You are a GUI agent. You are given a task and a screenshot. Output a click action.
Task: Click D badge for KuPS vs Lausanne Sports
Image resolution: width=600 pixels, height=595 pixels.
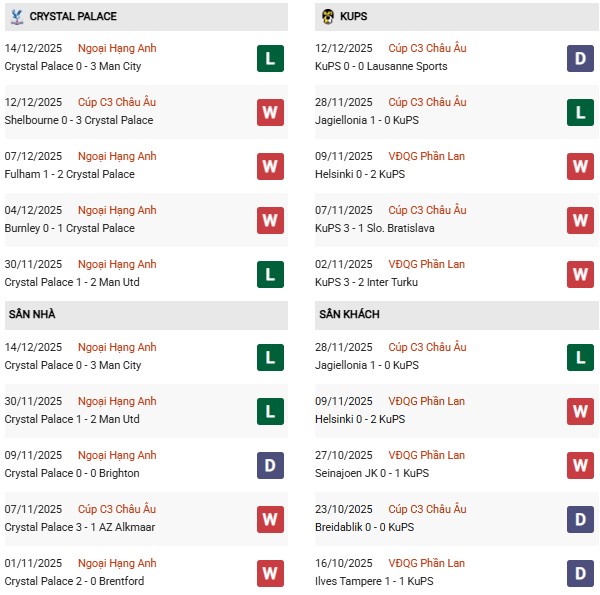(581, 58)
